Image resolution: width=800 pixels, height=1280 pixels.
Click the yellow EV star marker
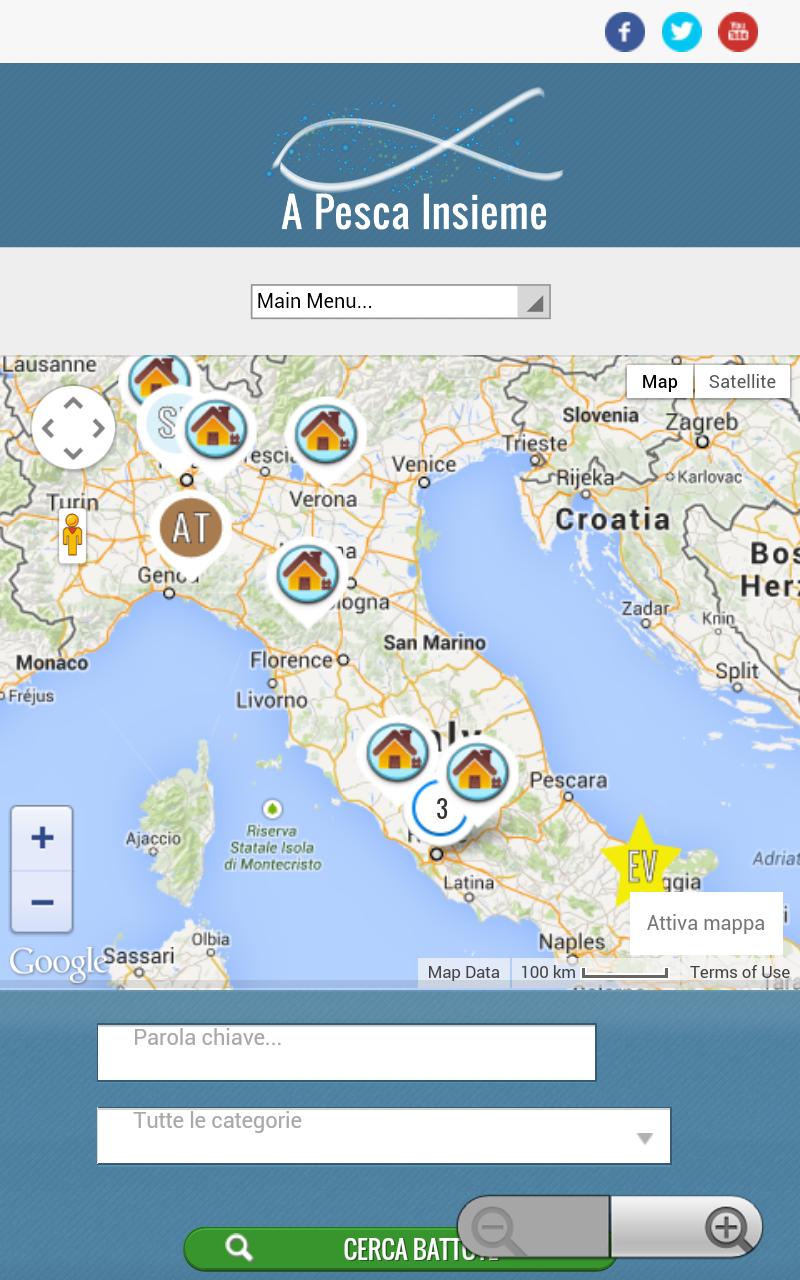click(640, 864)
